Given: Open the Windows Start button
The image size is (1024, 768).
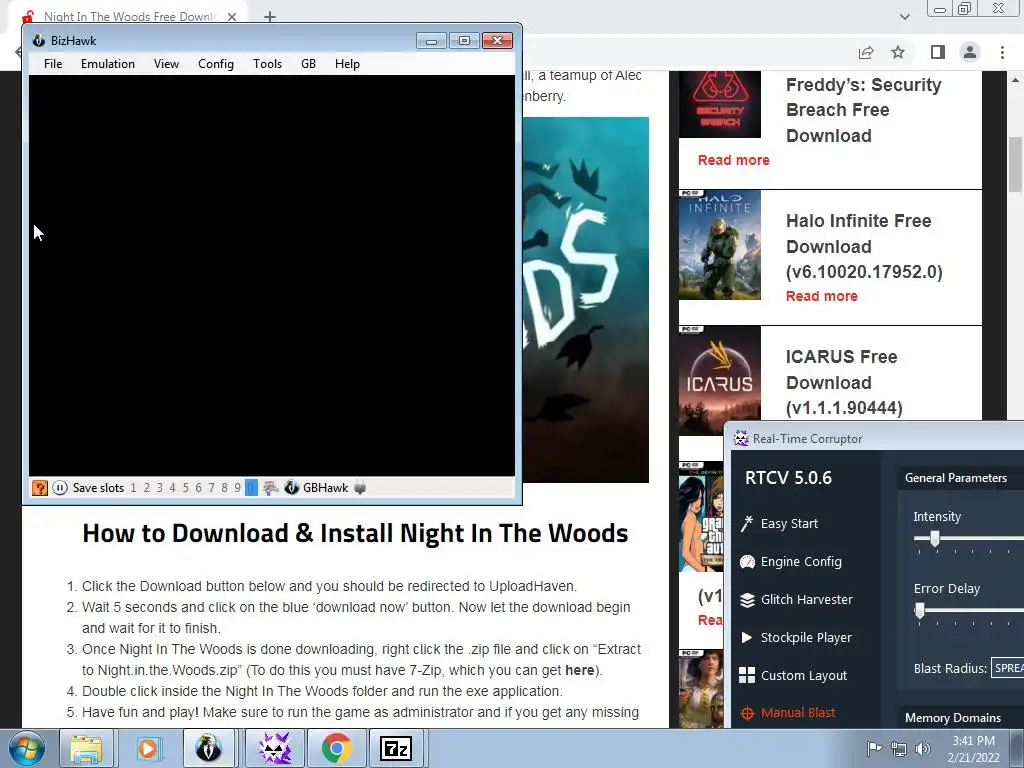Looking at the screenshot, I should [26, 748].
